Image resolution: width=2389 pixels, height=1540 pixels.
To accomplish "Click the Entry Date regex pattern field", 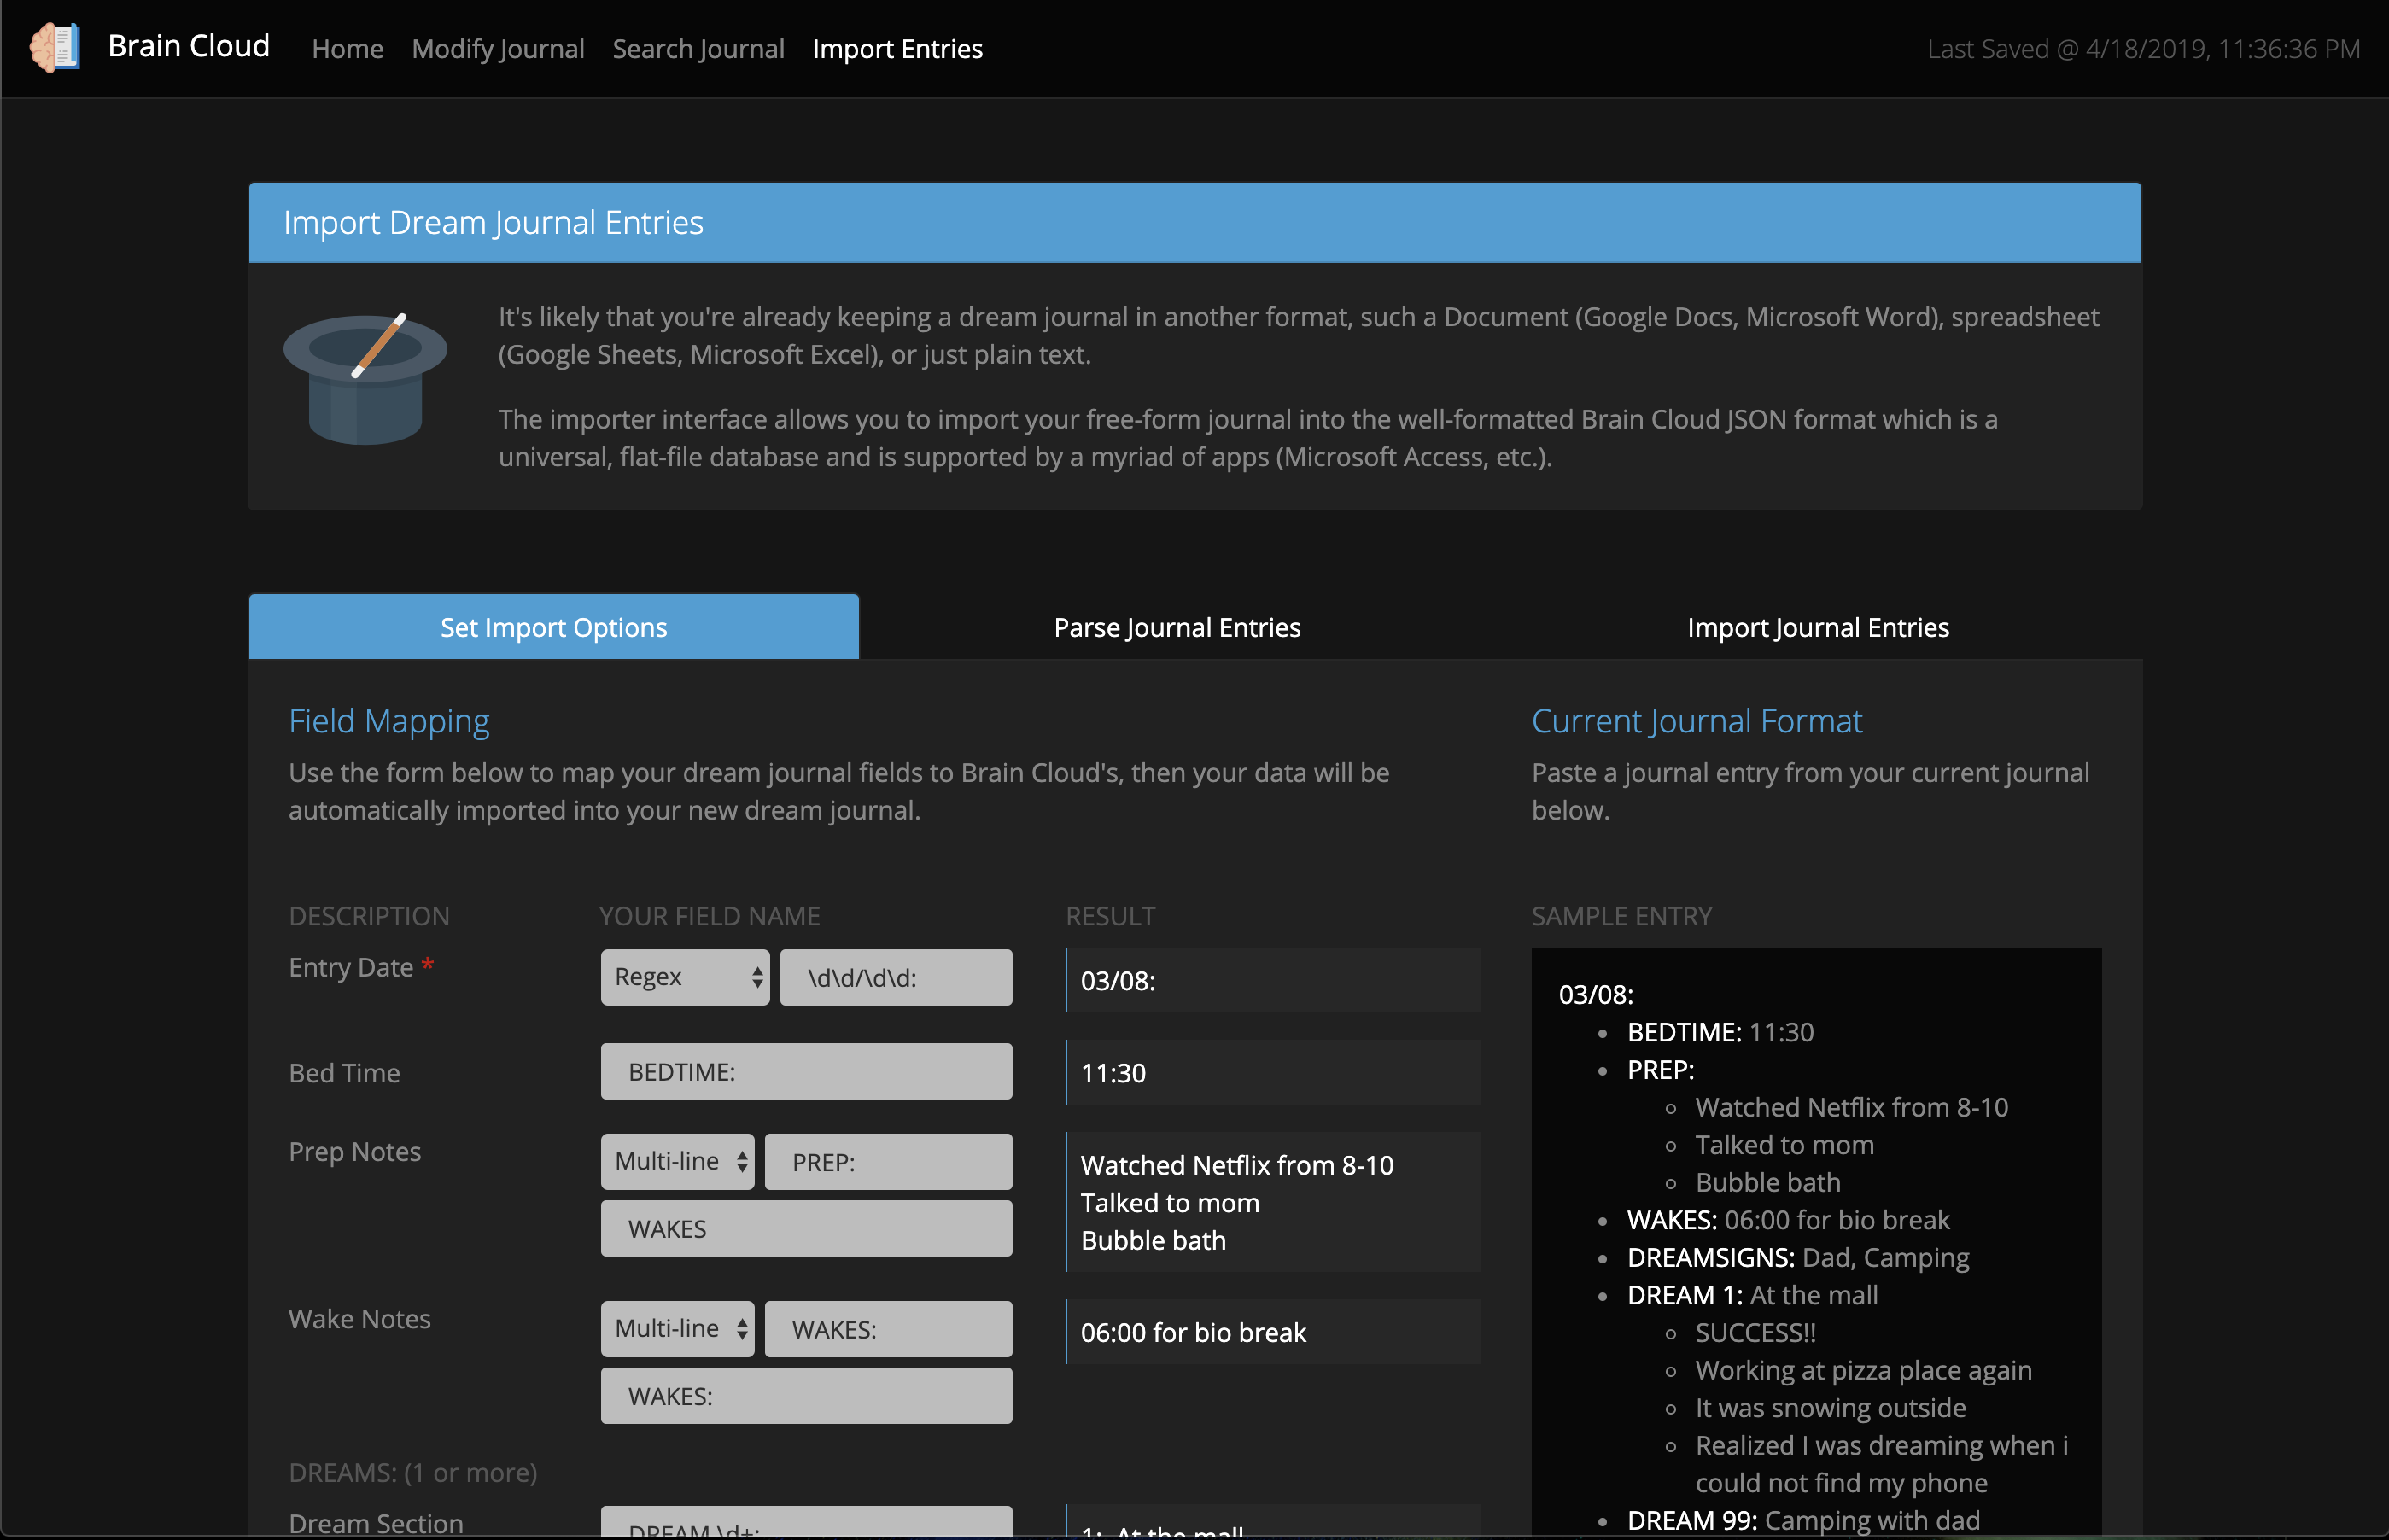I will 895,978.
